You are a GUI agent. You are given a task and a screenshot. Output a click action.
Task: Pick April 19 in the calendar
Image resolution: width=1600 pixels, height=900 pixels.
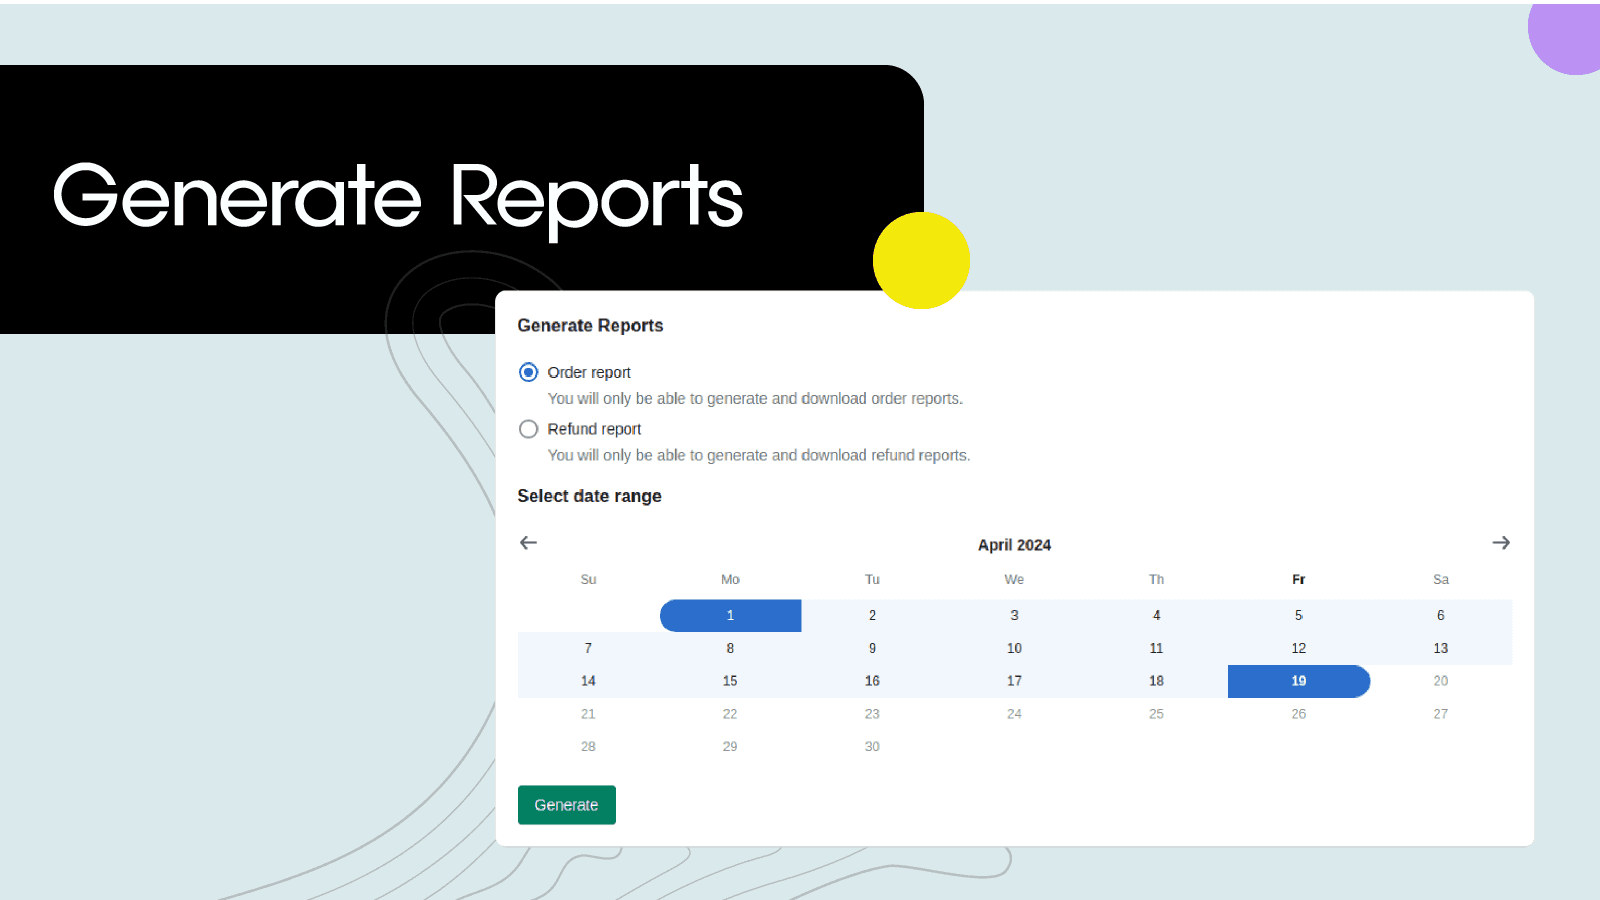click(x=1298, y=681)
